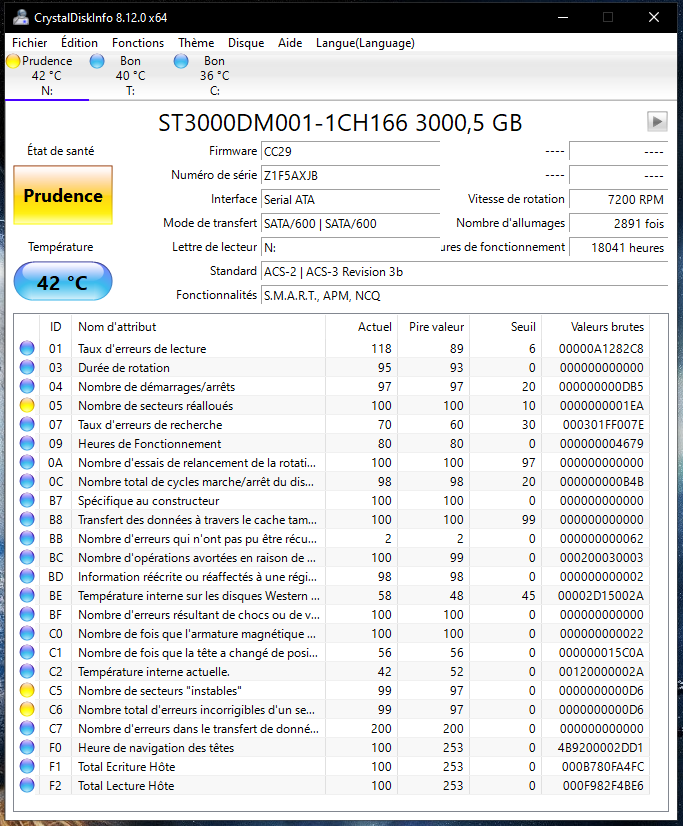683x826 pixels.
Task: Click the Valeurs brutes column header
Action: click(x=607, y=327)
